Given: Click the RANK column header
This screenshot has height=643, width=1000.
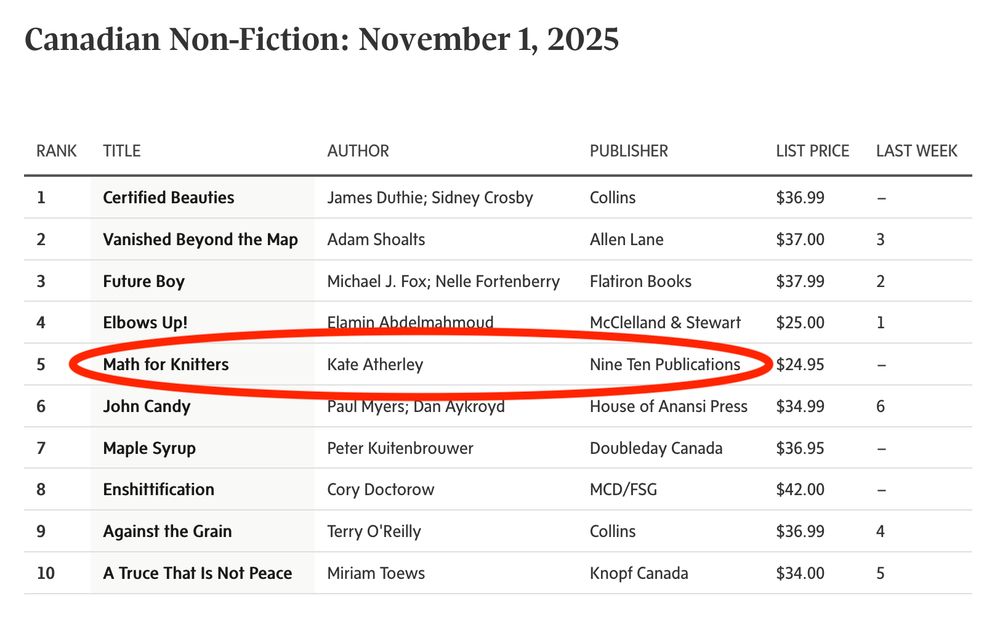Looking at the screenshot, I should (57, 151).
